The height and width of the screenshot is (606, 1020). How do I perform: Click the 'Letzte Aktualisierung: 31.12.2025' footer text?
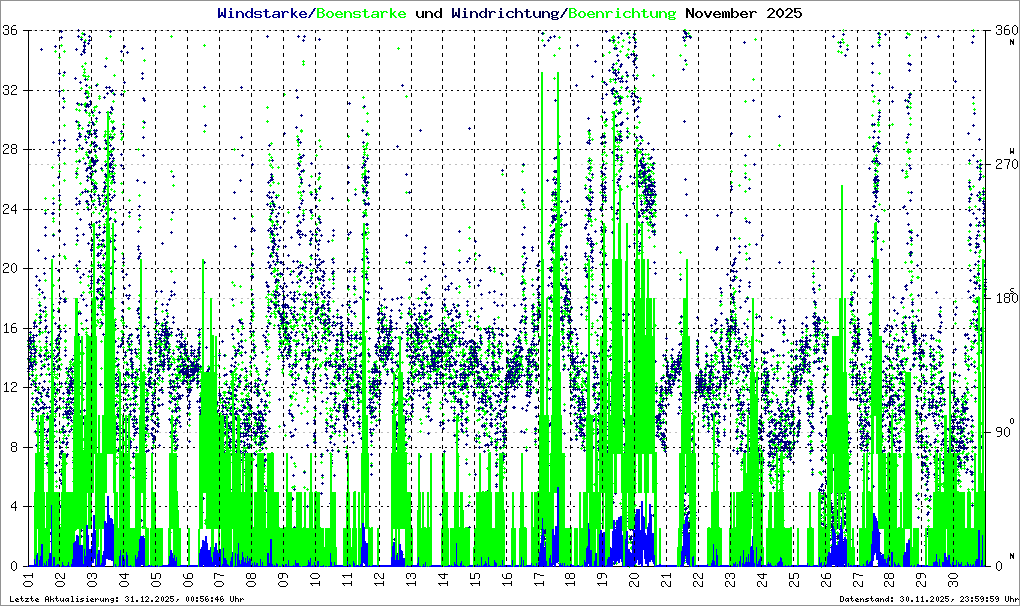(x=94, y=599)
